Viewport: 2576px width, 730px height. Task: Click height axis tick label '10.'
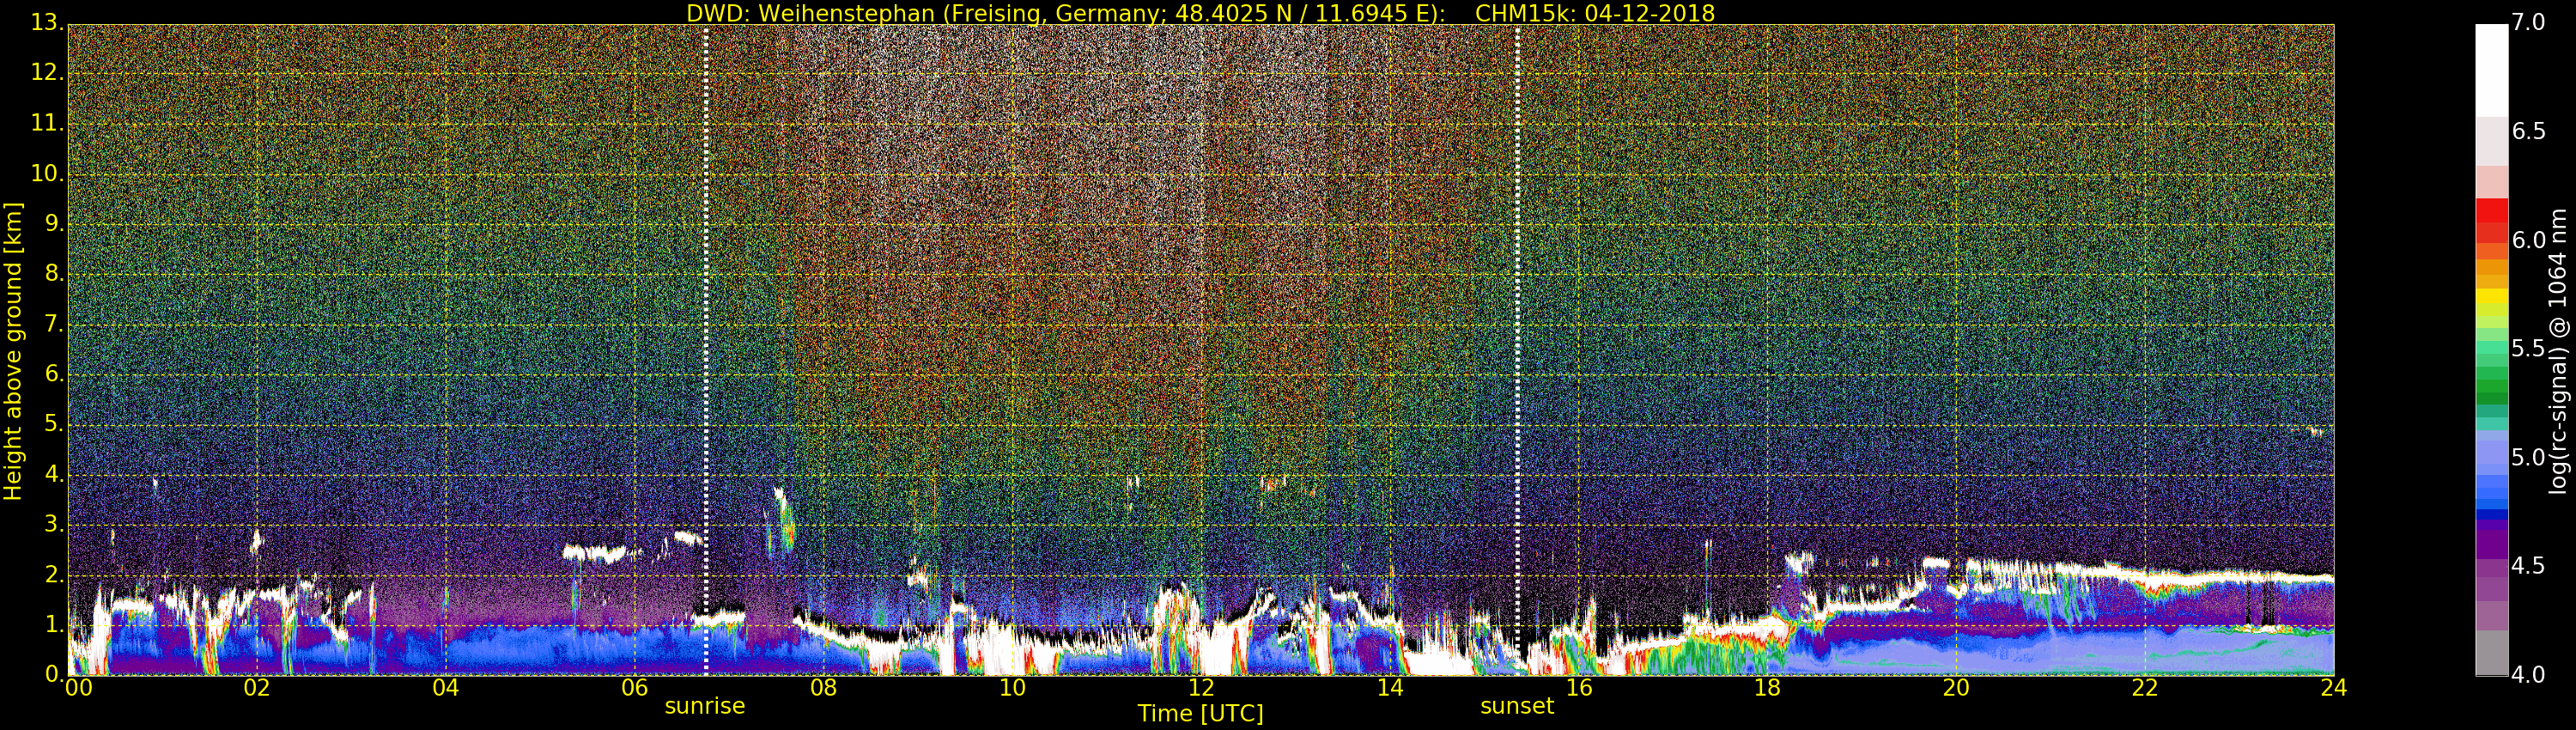47,173
